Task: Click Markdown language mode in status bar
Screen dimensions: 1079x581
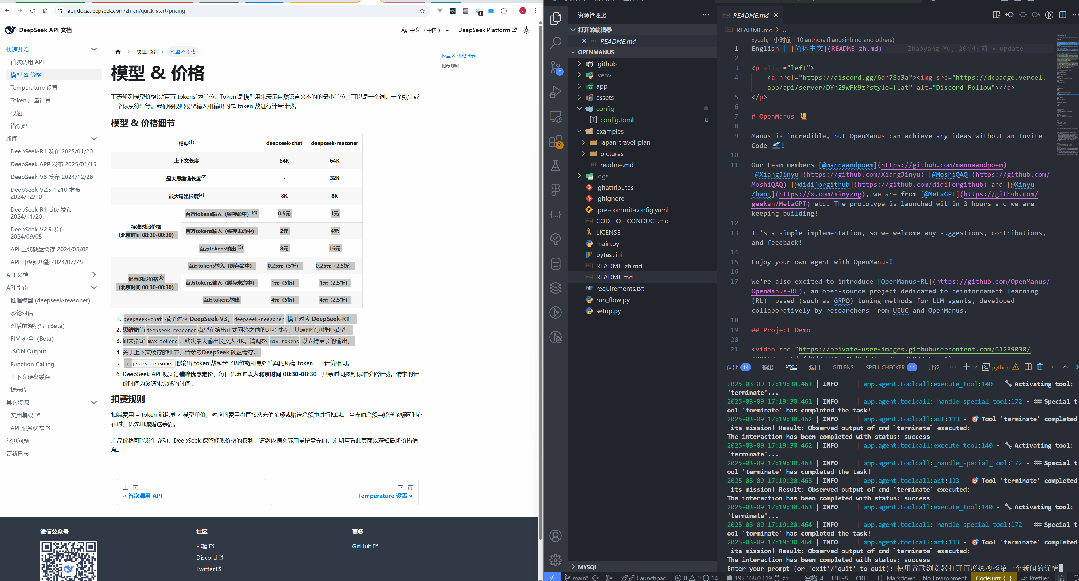Action: click(x=899, y=577)
